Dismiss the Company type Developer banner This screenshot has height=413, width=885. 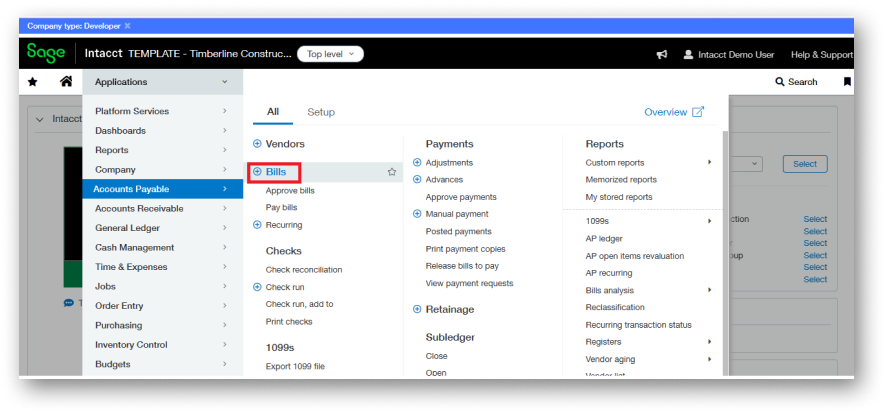point(128,26)
